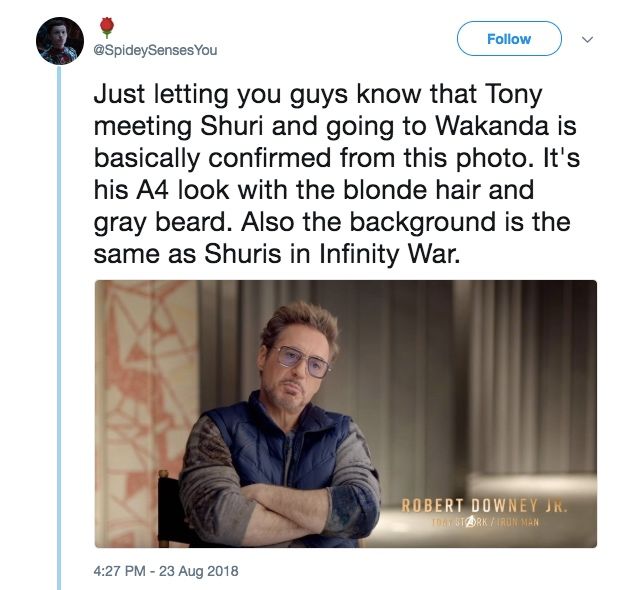The image size is (634, 590).
Task: Open the tweet author's profile avatar
Action: pyautogui.click(x=60, y=41)
